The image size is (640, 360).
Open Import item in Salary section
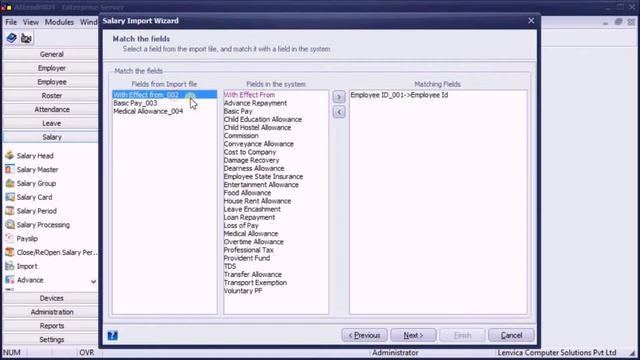pyautogui.click(x=27, y=266)
